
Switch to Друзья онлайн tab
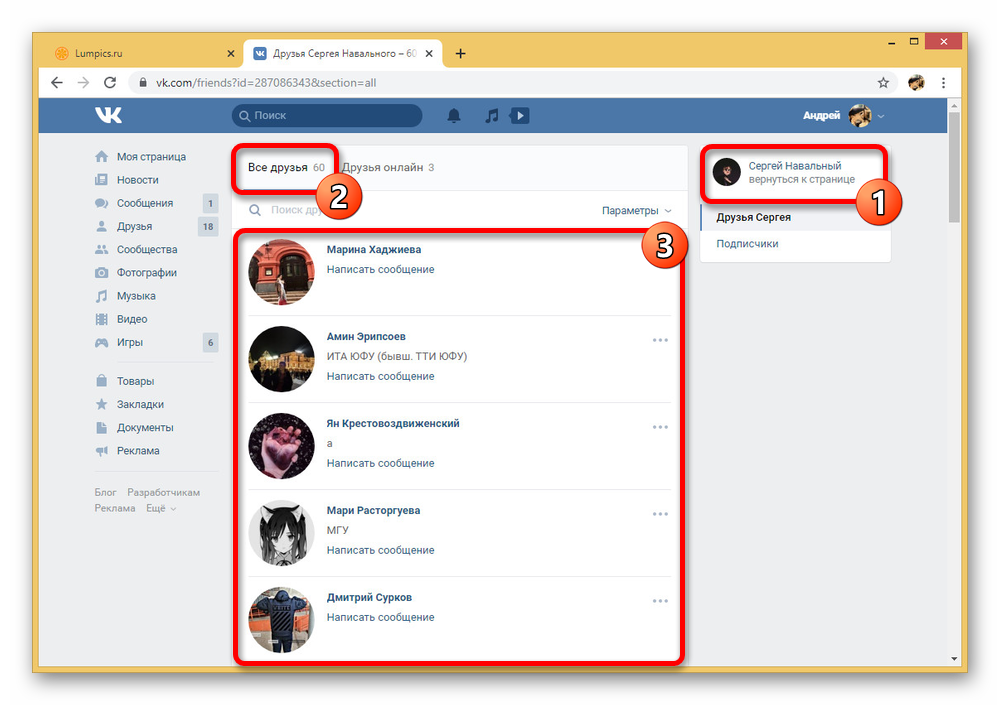388,167
